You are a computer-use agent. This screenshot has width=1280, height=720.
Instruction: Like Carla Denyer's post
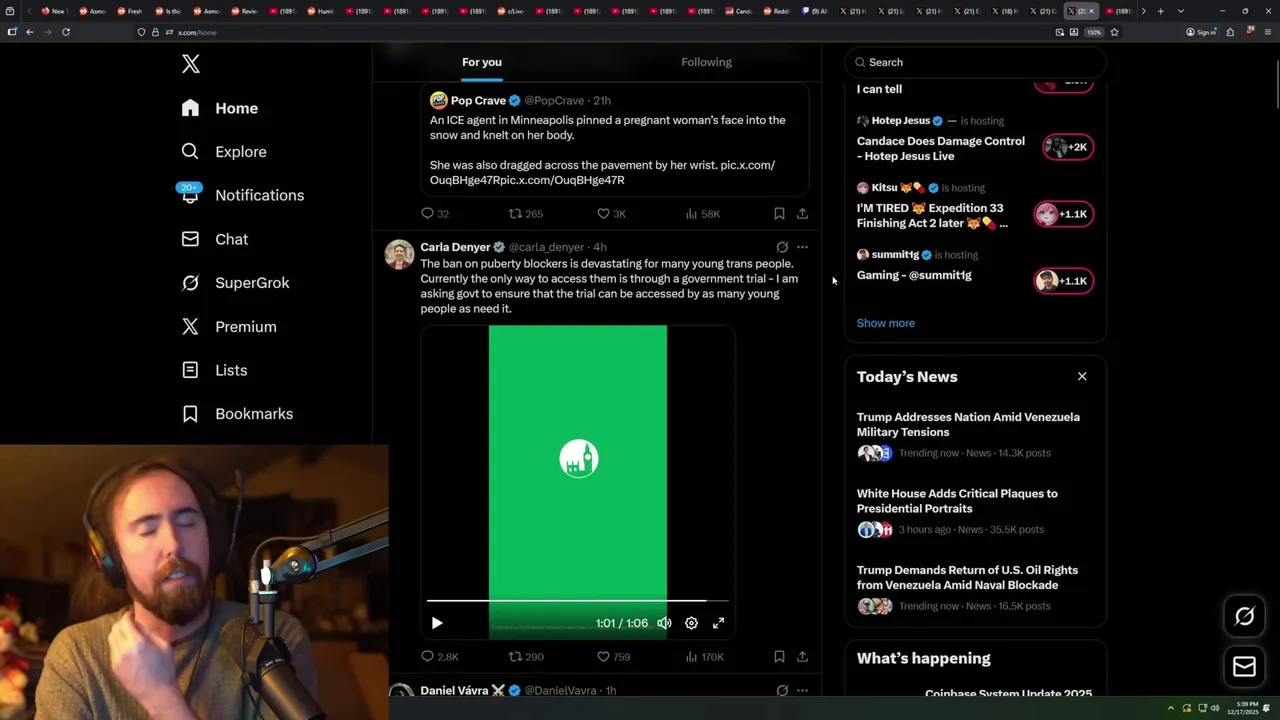(613, 657)
